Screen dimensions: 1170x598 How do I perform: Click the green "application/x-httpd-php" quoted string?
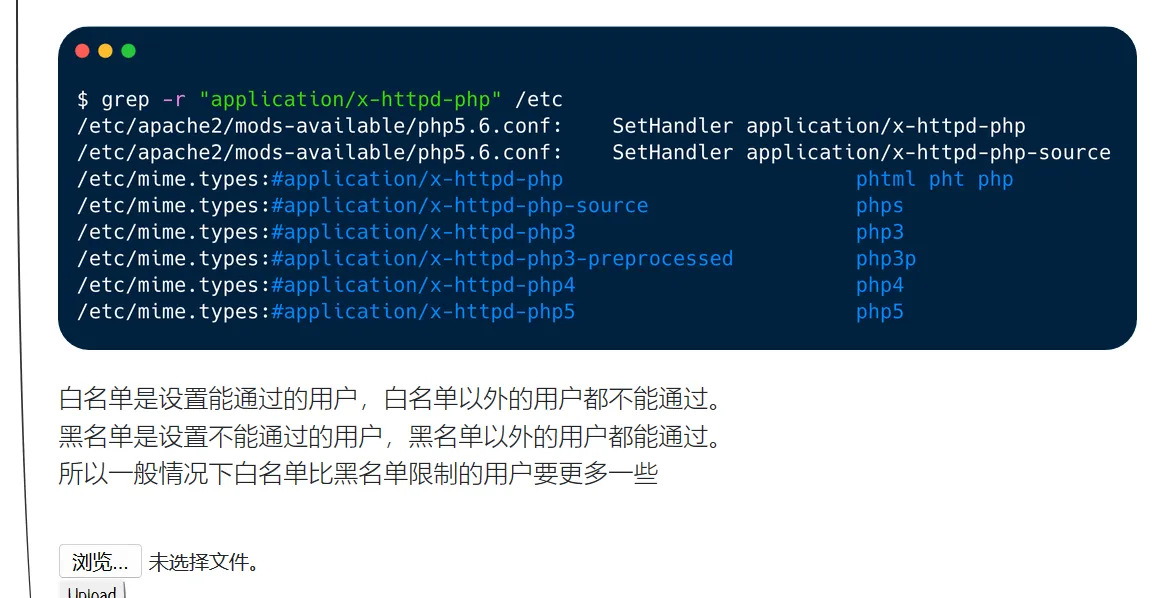pyautogui.click(x=350, y=100)
